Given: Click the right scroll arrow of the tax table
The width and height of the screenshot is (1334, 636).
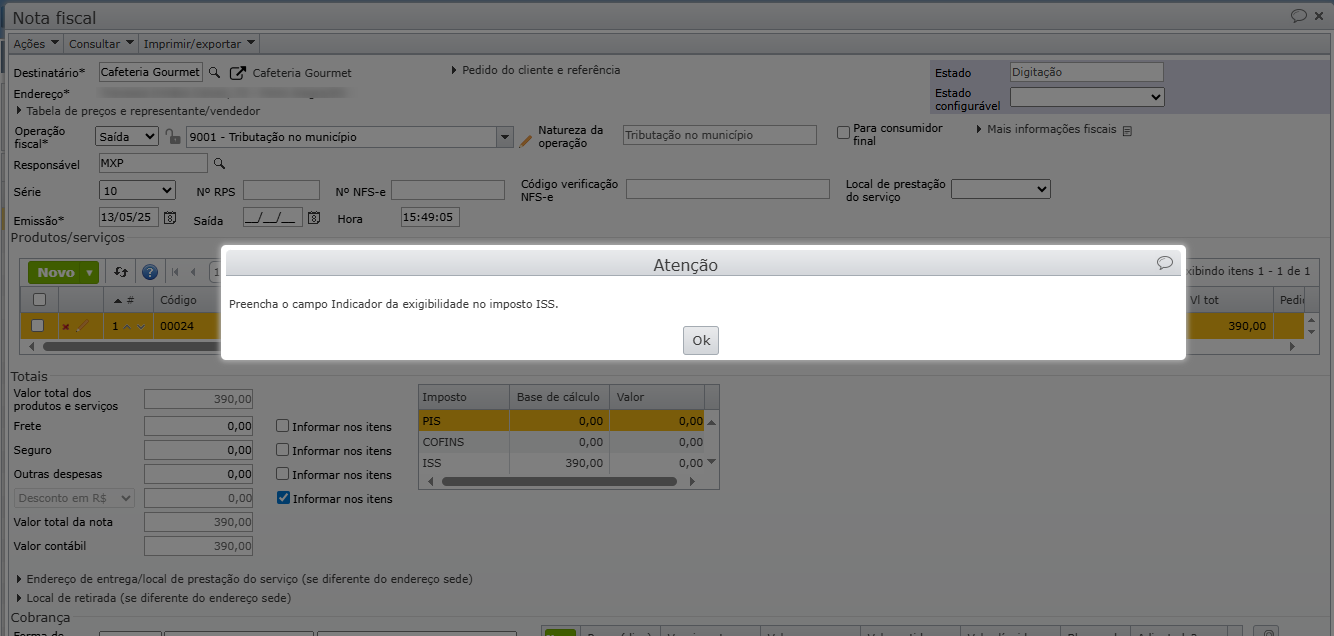Looking at the screenshot, I should point(692,481).
